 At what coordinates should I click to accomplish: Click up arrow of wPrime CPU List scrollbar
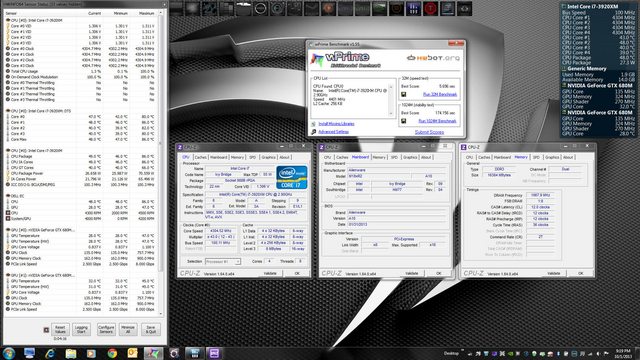(391, 87)
